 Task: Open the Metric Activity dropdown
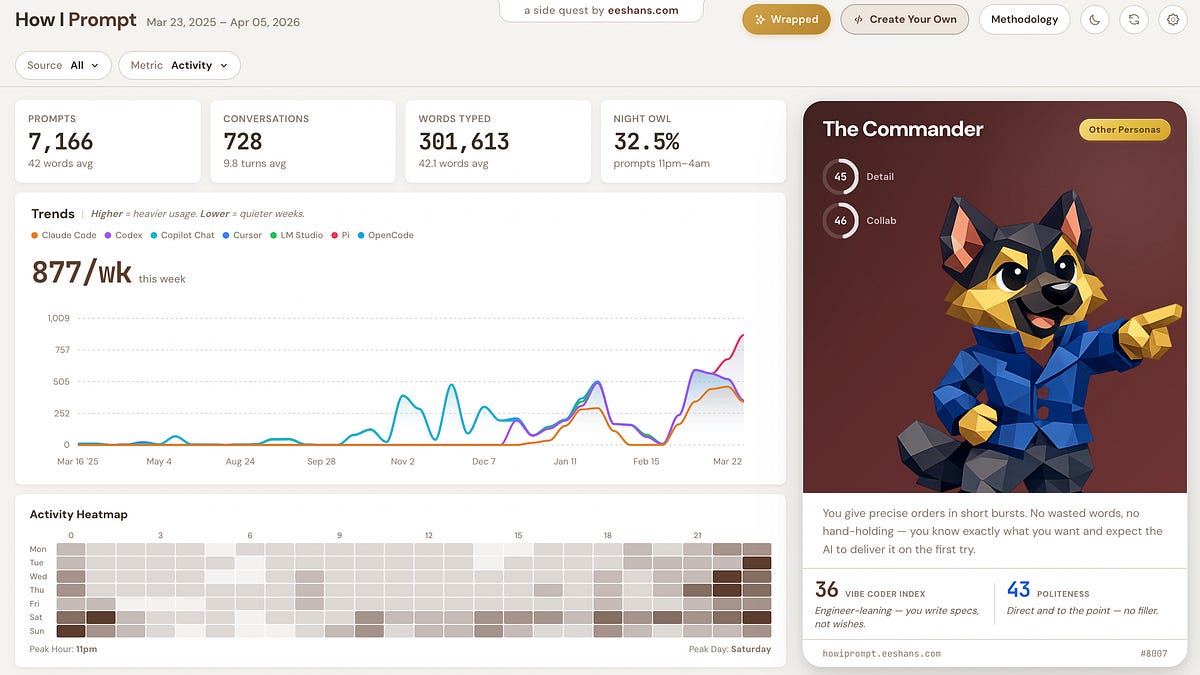179,64
